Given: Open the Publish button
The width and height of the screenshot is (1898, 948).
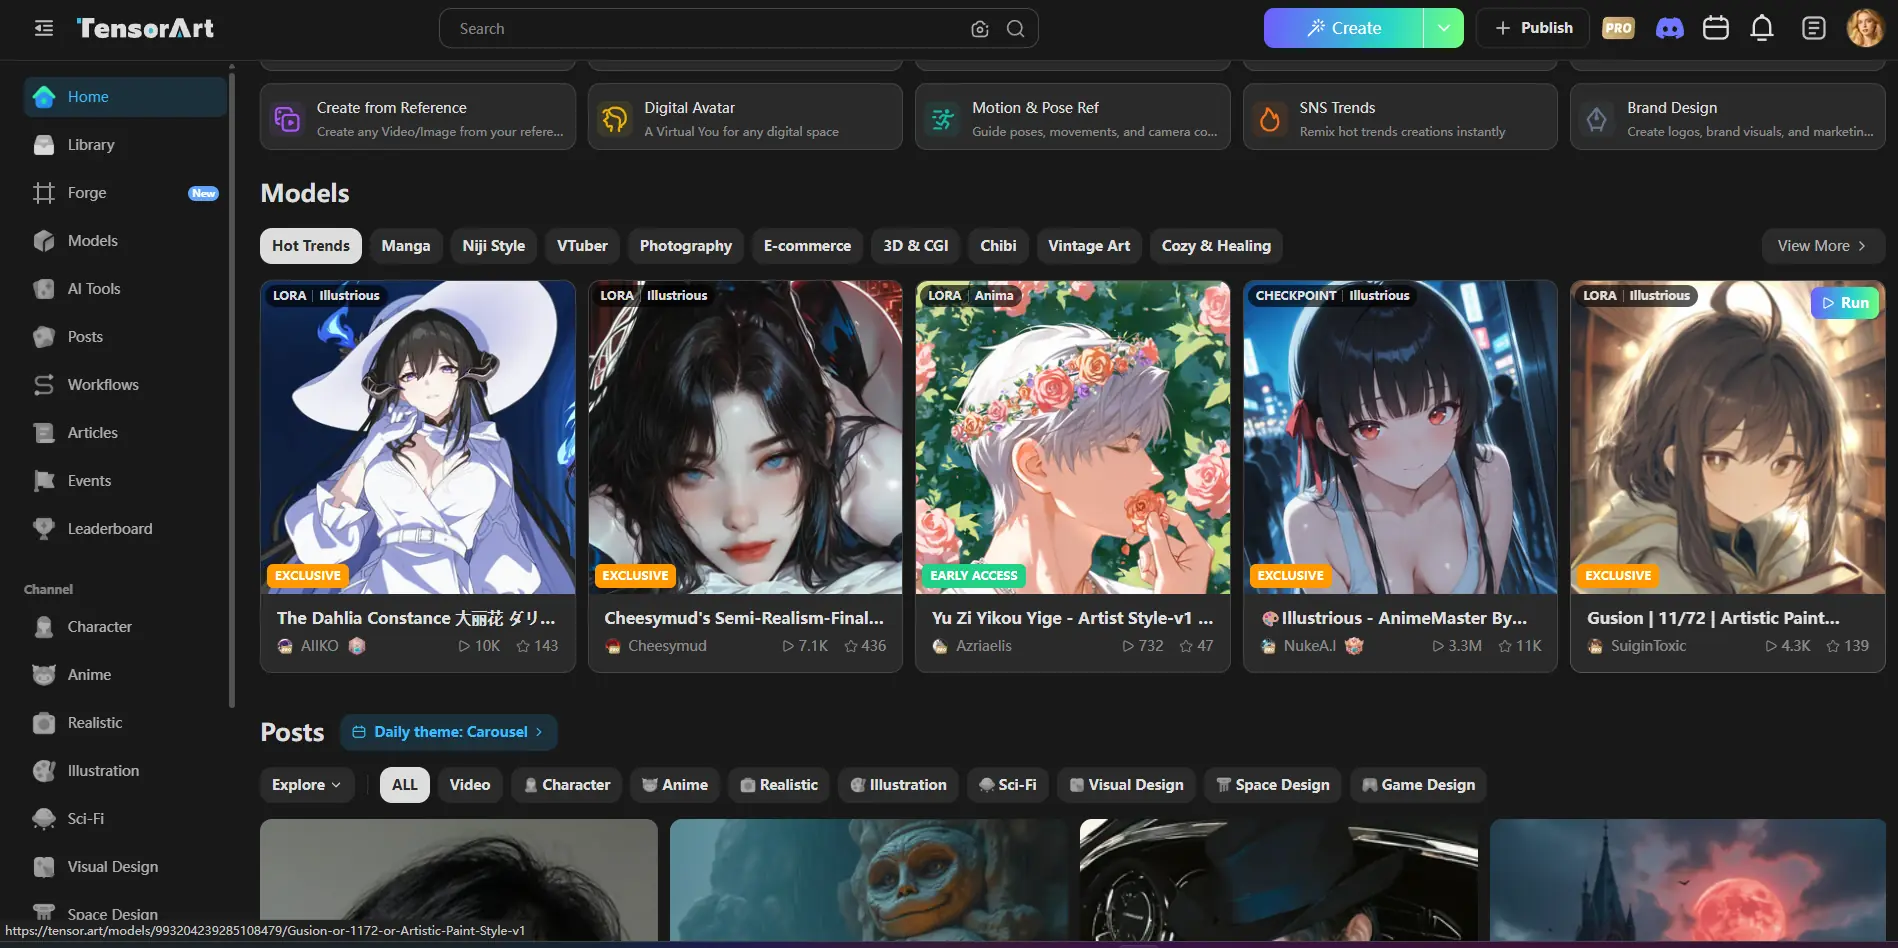Looking at the screenshot, I should [x=1532, y=28].
